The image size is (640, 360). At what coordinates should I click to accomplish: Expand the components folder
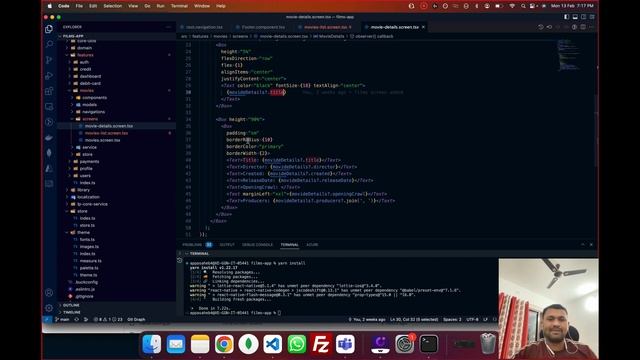click(x=116, y=98)
